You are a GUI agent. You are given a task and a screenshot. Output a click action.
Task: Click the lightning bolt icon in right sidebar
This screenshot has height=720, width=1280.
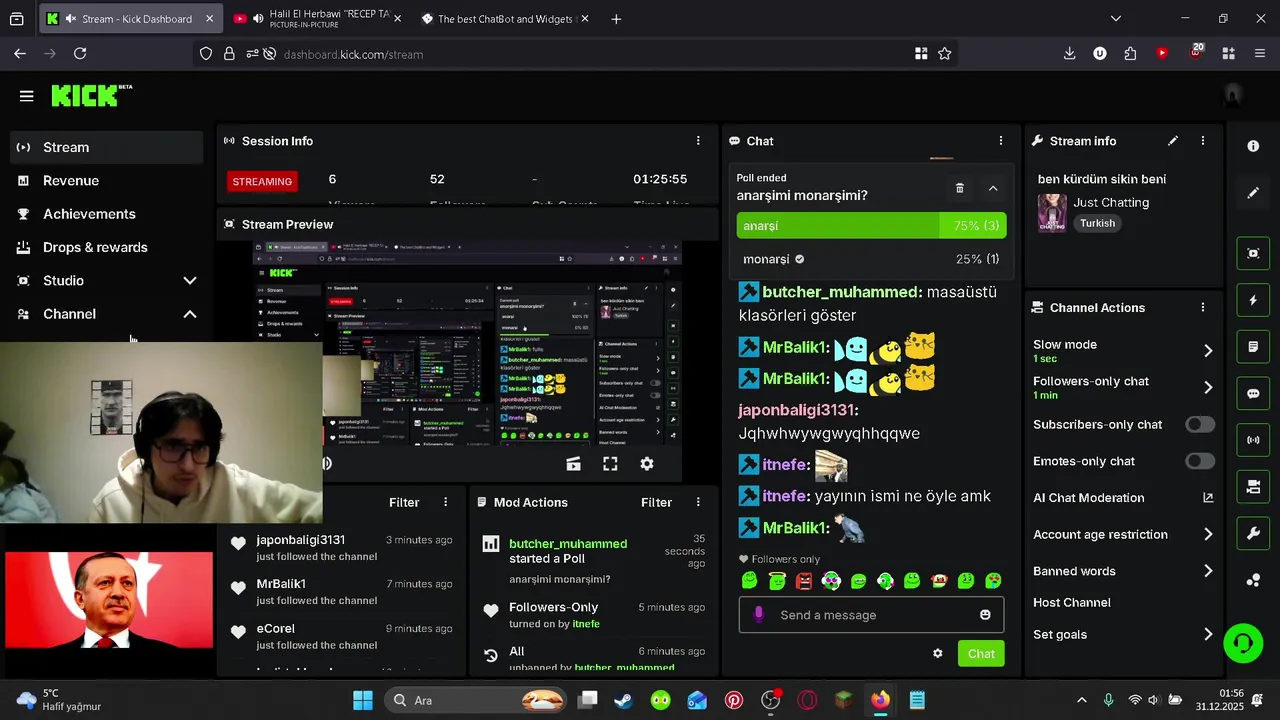pos(1253,300)
